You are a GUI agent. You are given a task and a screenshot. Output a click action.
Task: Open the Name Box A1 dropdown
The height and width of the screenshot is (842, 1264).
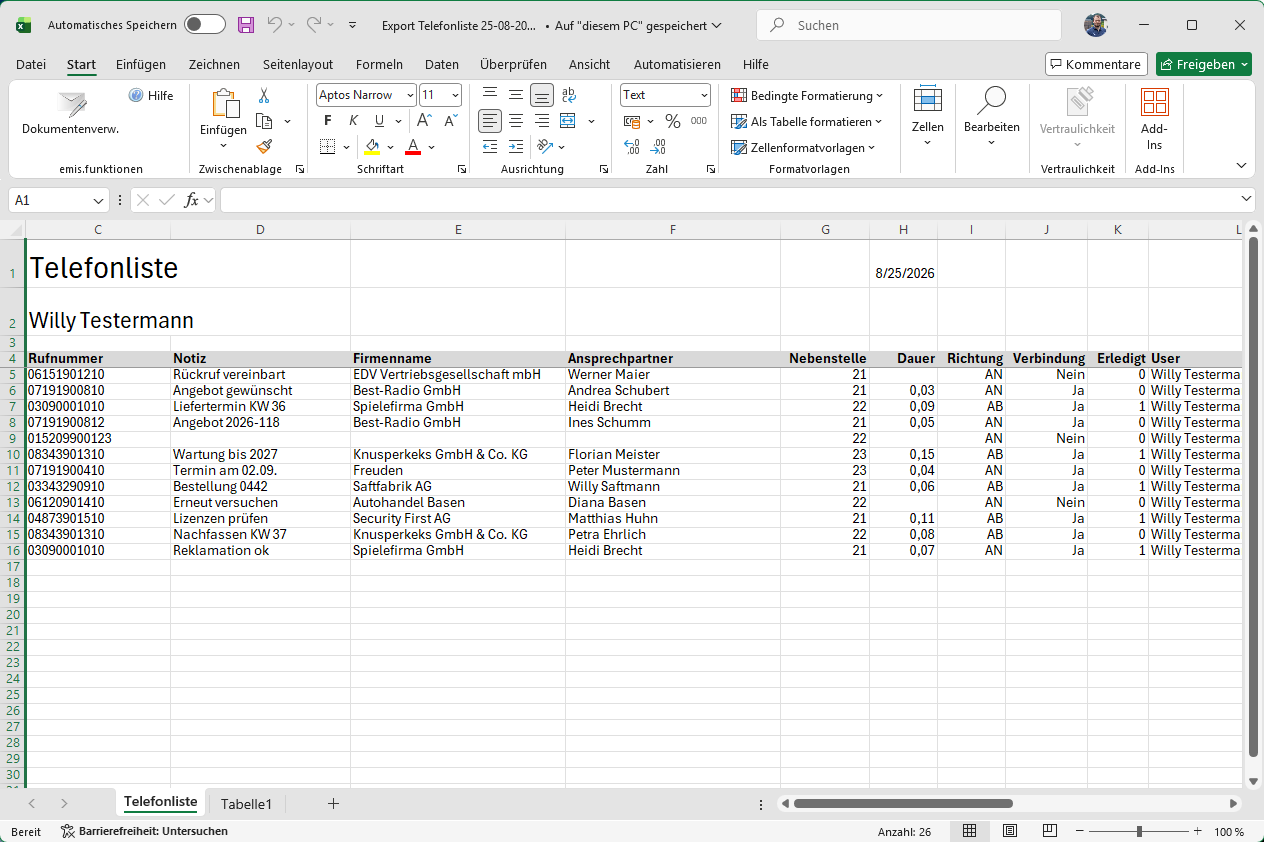[x=98, y=200]
